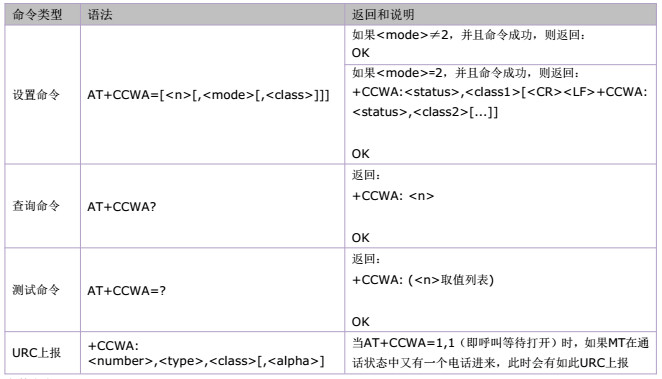Click the 命令类型 column header
This screenshot has width=662, height=379.
37,15
